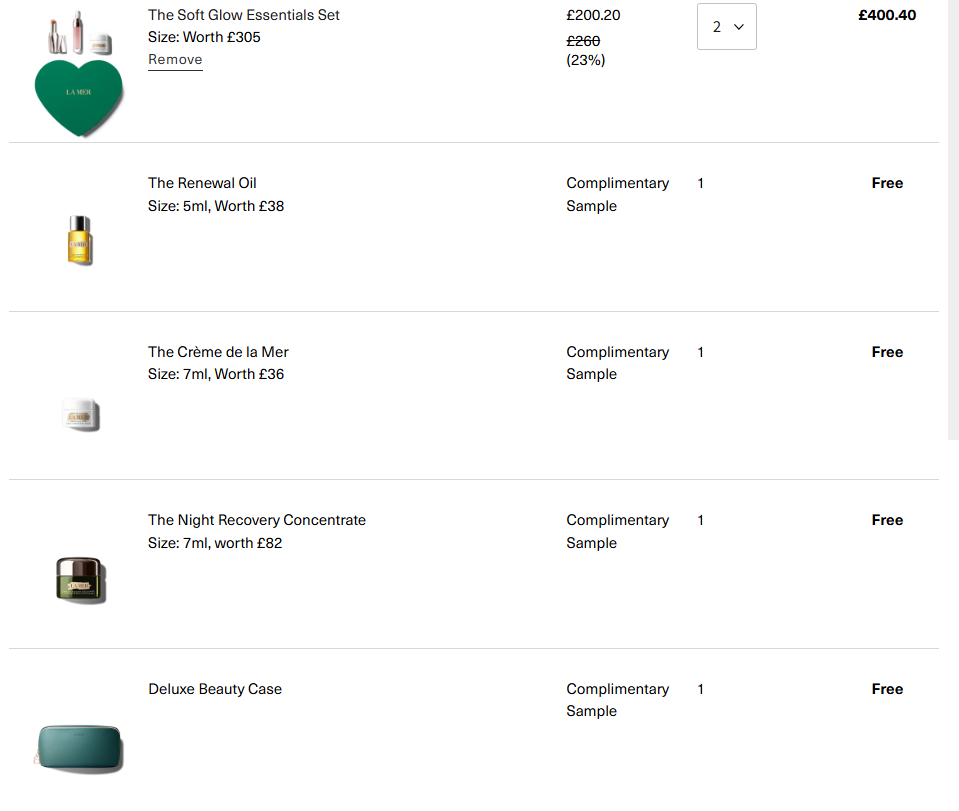Click the Free label for Deluxe Beauty Case
This screenshot has width=959, height=811.
[887, 689]
